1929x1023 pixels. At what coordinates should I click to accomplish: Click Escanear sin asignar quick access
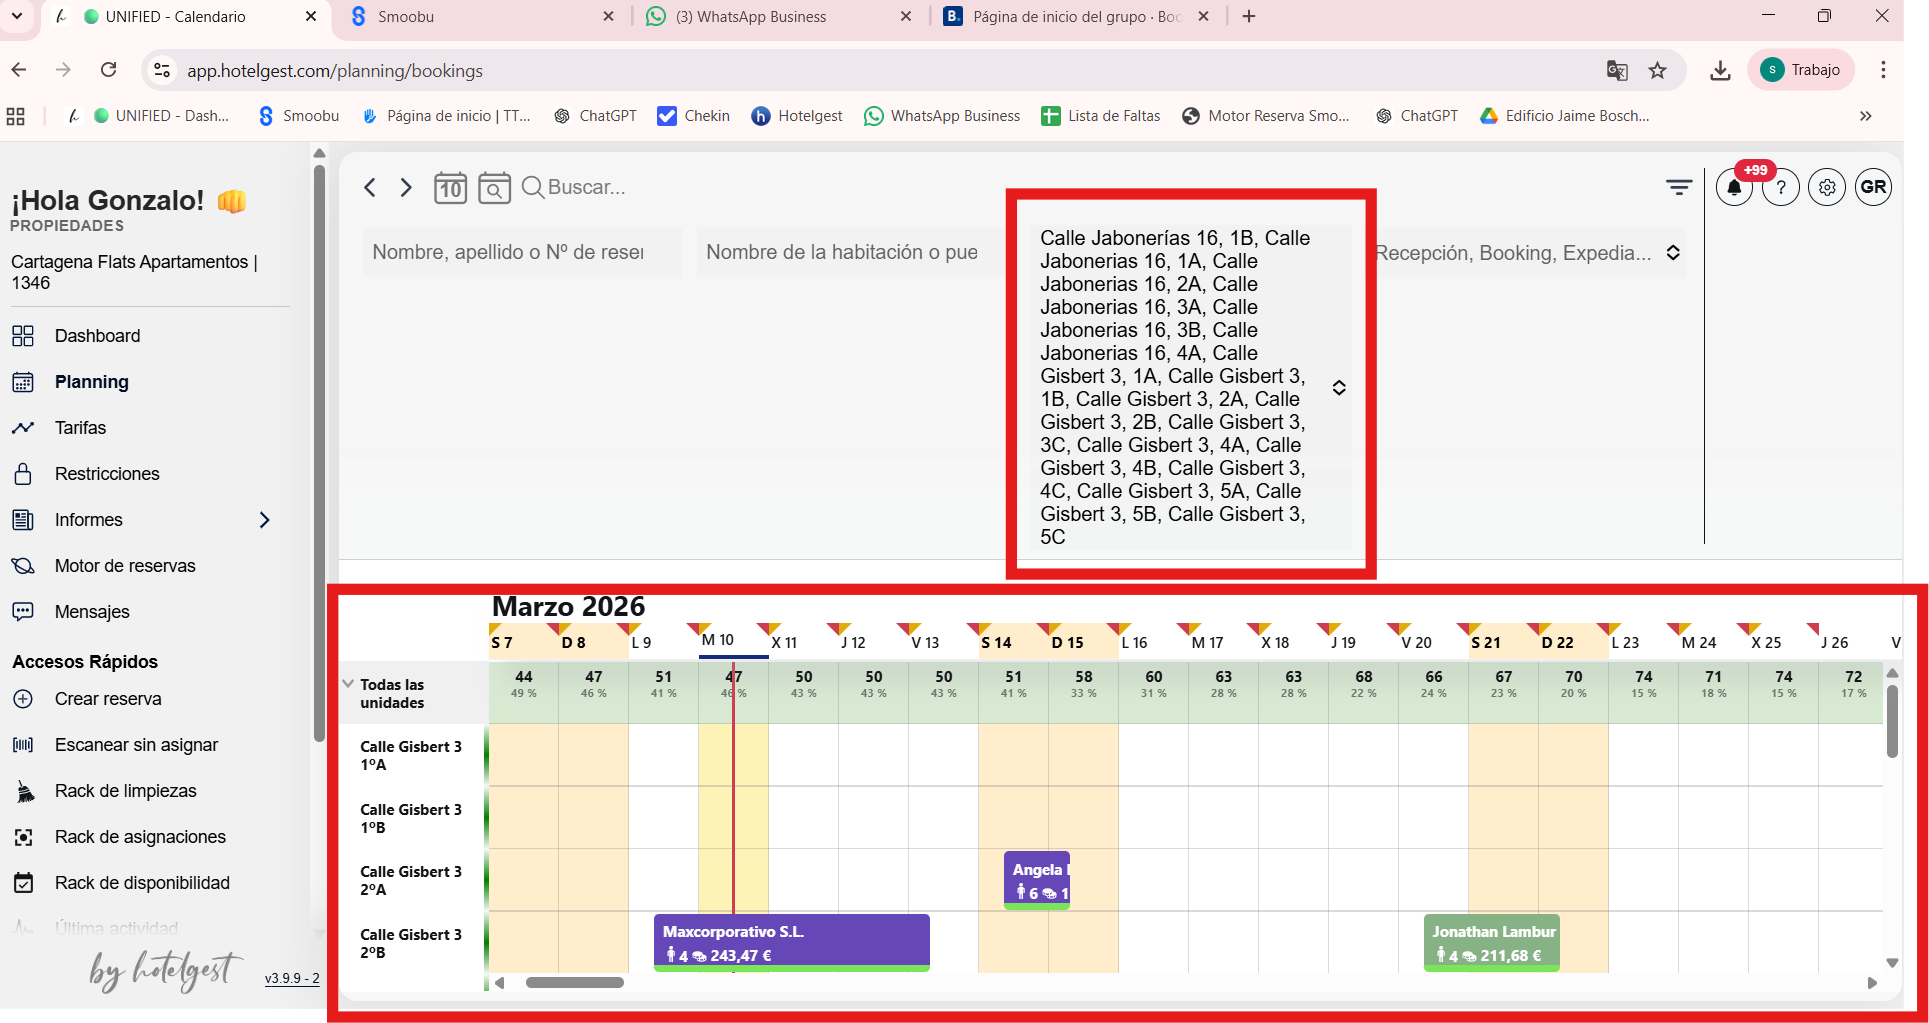pos(136,745)
